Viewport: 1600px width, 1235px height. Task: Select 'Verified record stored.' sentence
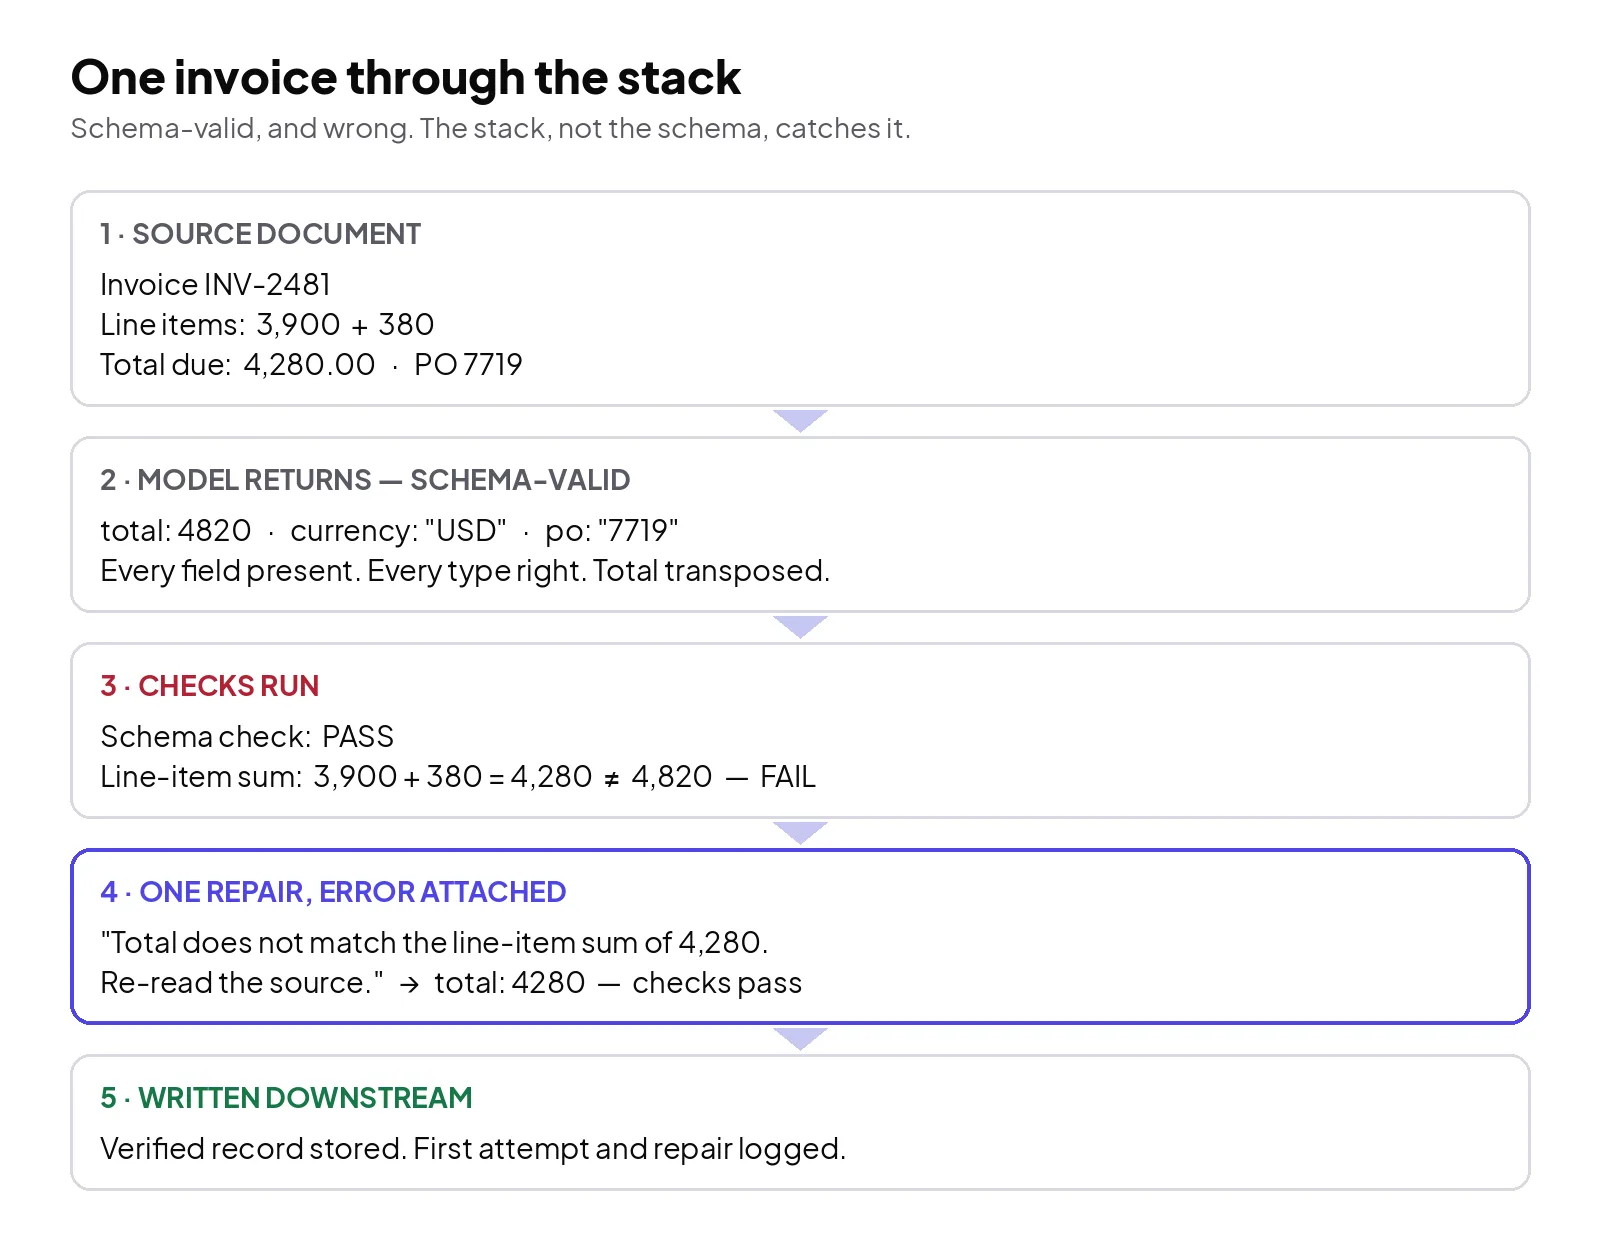point(473,1149)
